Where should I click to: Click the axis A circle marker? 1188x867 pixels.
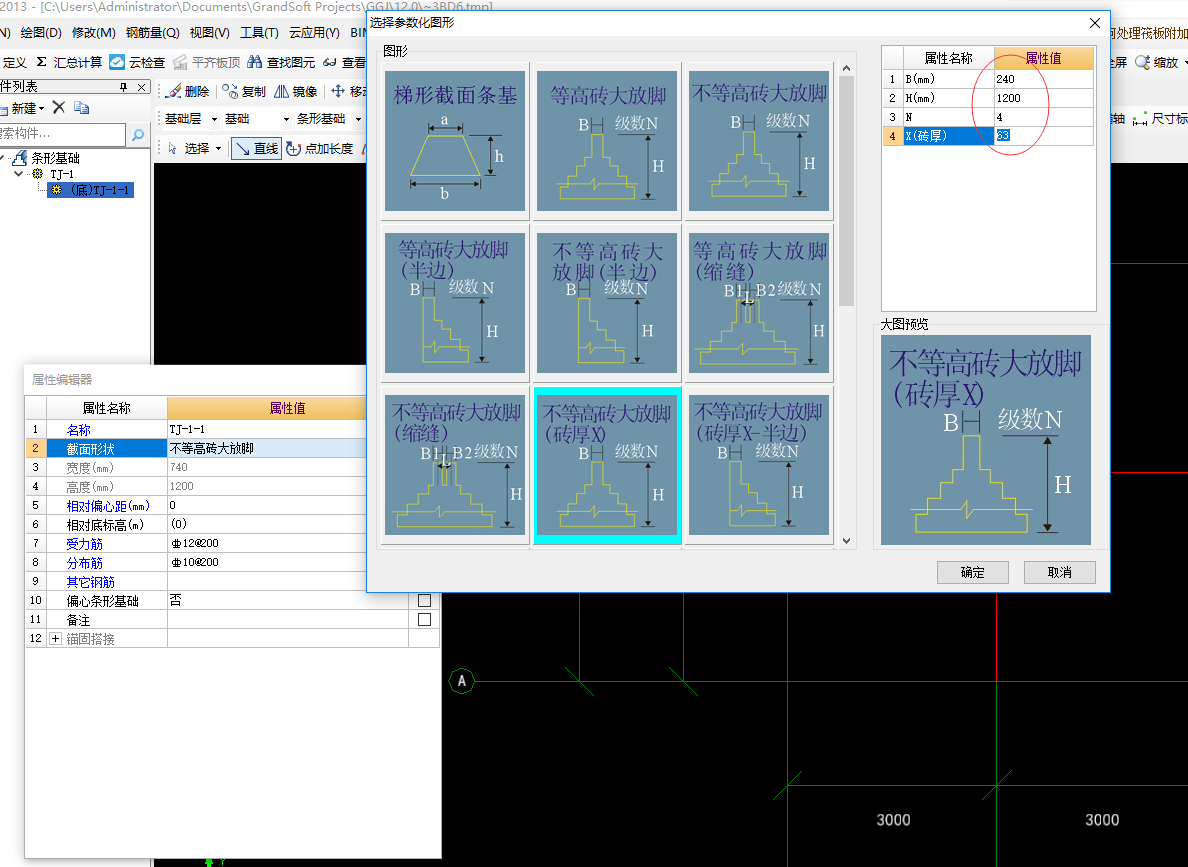coord(461,681)
